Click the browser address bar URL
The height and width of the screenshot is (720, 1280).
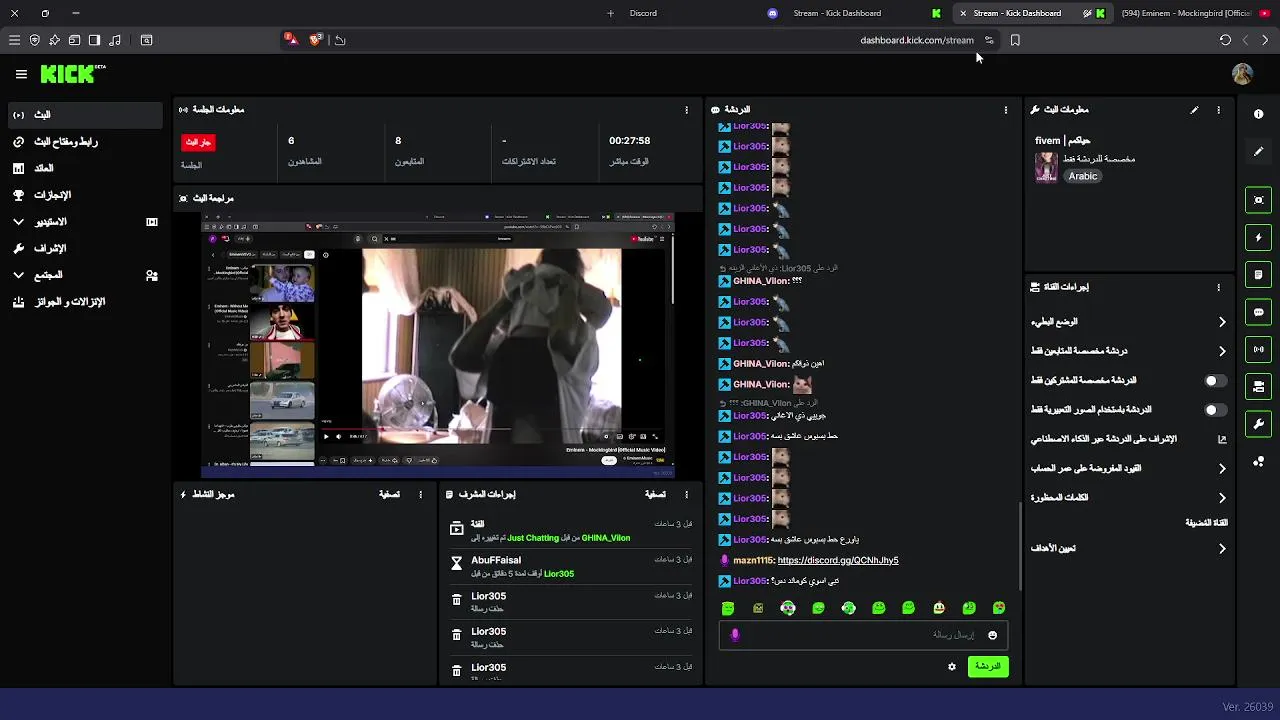pos(916,40)
